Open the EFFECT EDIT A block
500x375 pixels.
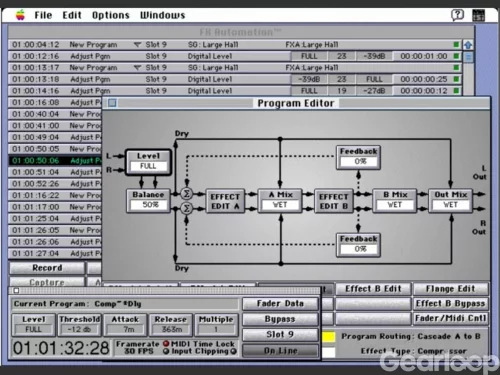[225, 201]
